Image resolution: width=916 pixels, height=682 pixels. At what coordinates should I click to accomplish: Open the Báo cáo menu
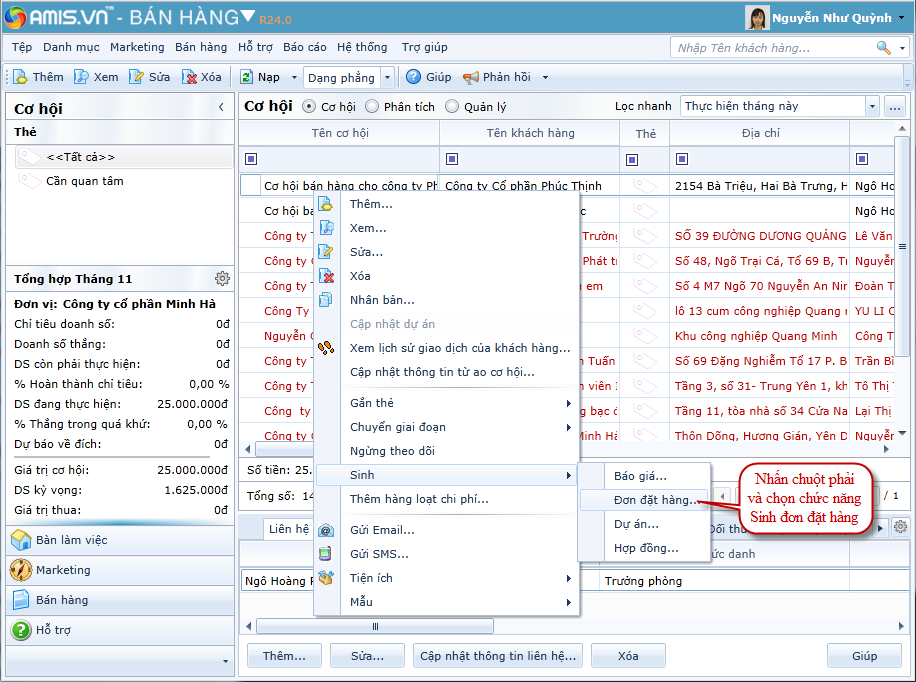point(304,47)
